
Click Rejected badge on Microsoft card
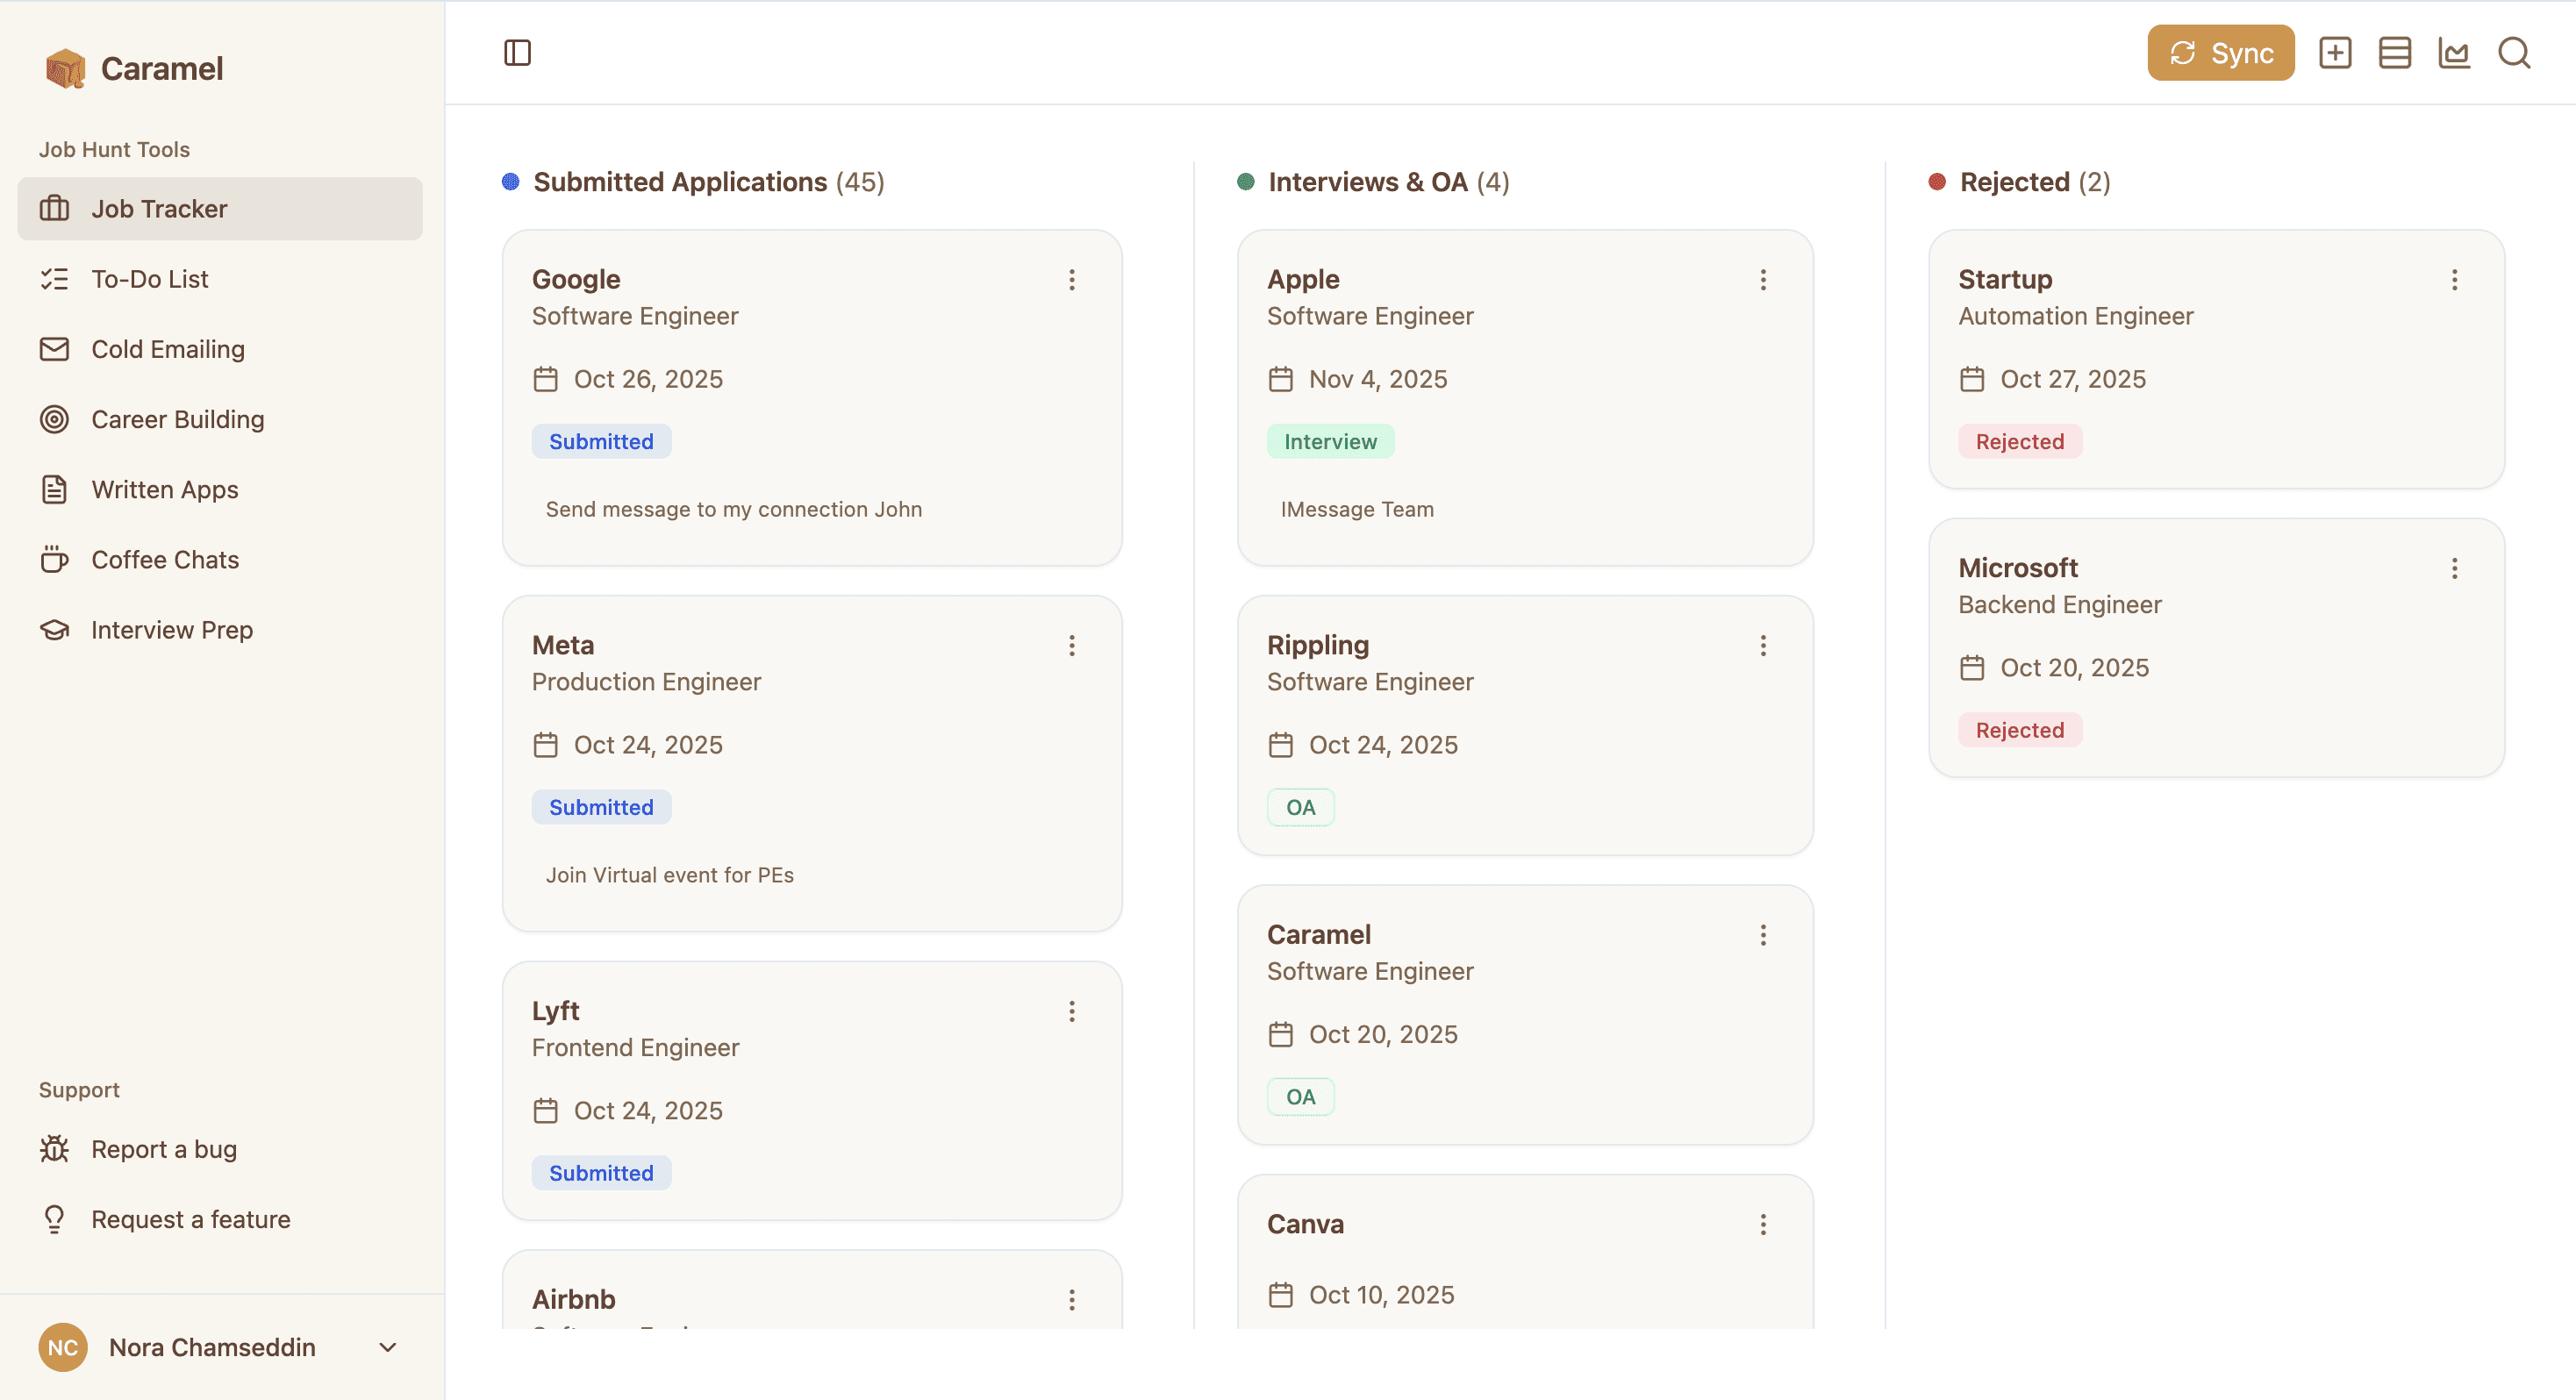(2019, 730)
